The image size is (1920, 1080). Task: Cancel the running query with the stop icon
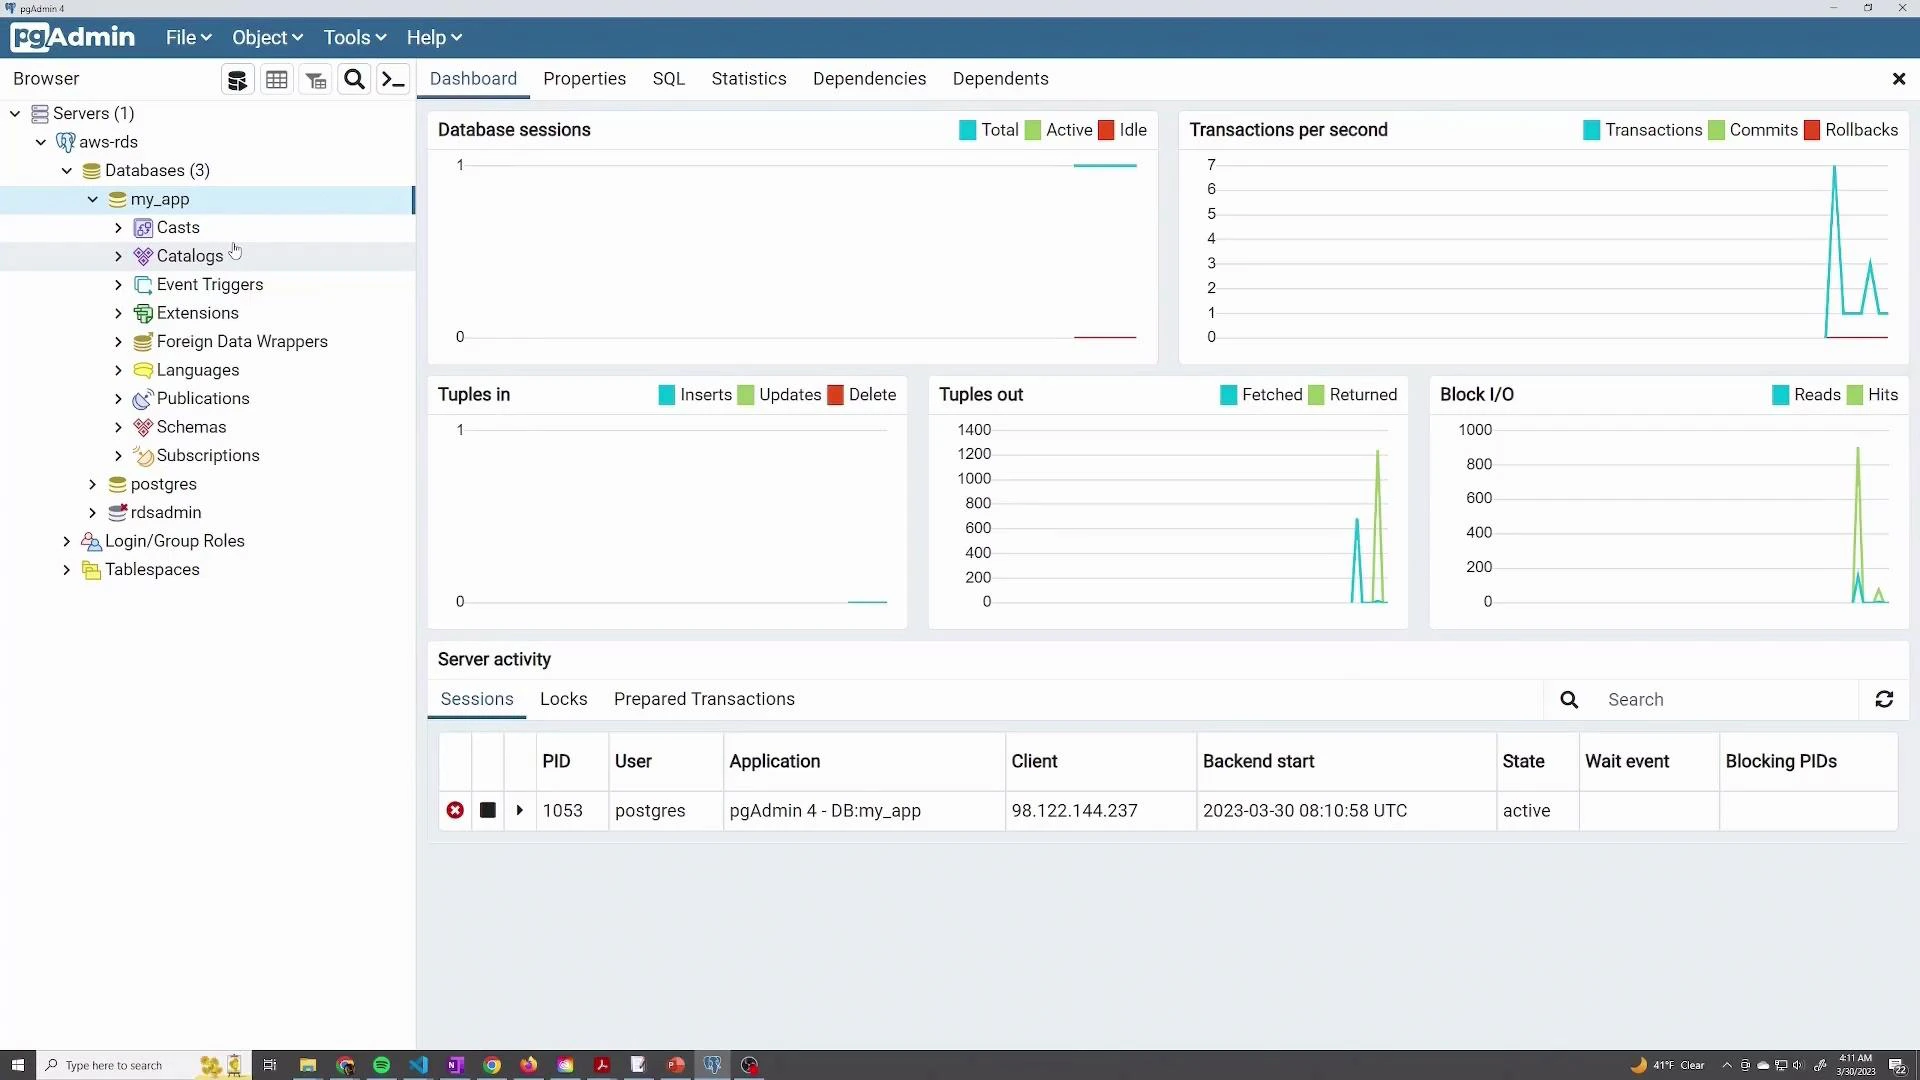tap(487, 810)
